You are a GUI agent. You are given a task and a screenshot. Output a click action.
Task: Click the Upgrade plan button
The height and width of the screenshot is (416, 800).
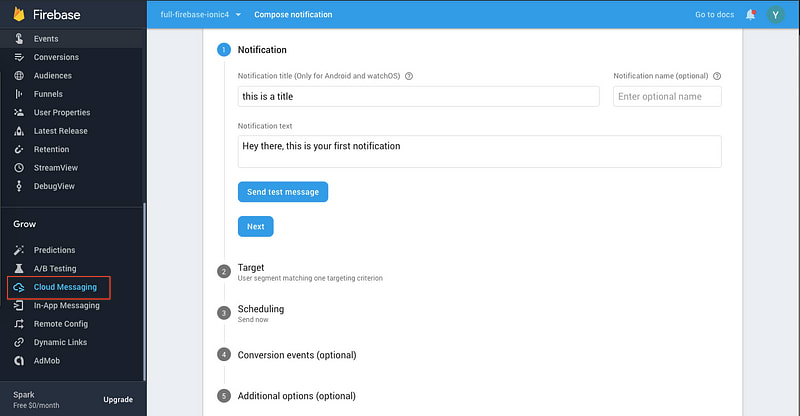118,400
